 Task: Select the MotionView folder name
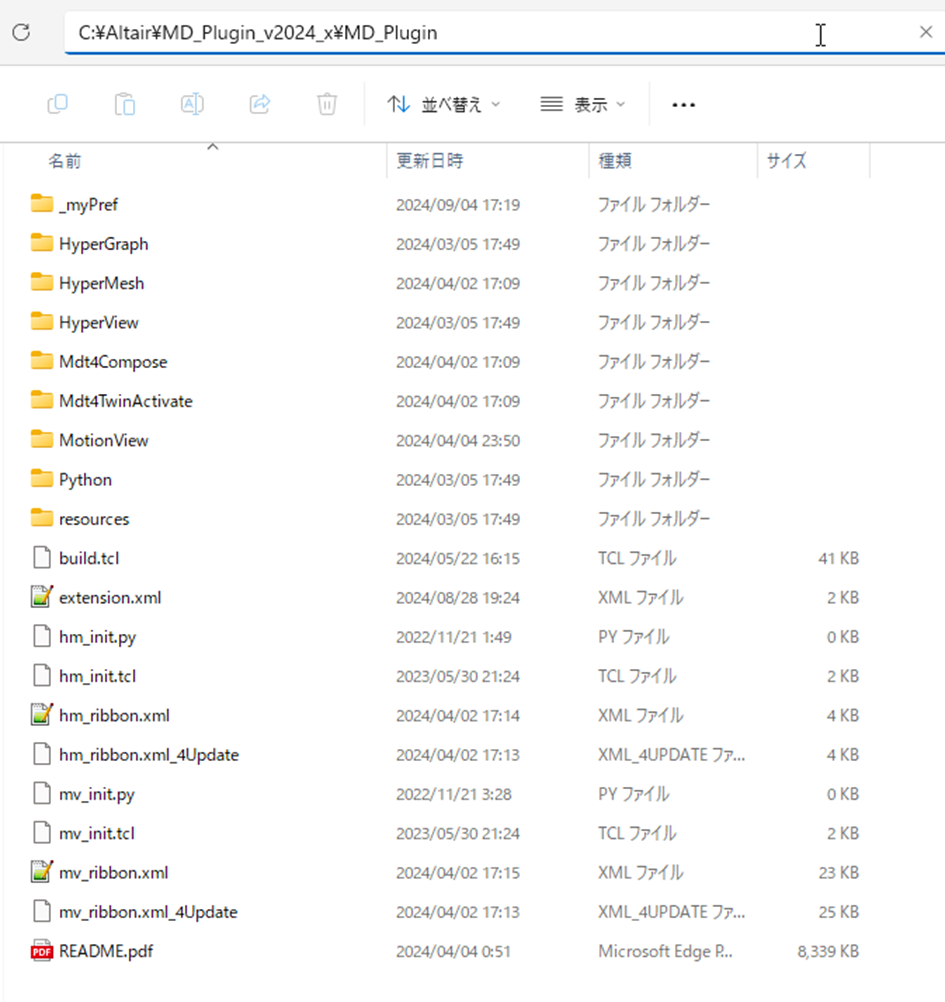[104, 440]
